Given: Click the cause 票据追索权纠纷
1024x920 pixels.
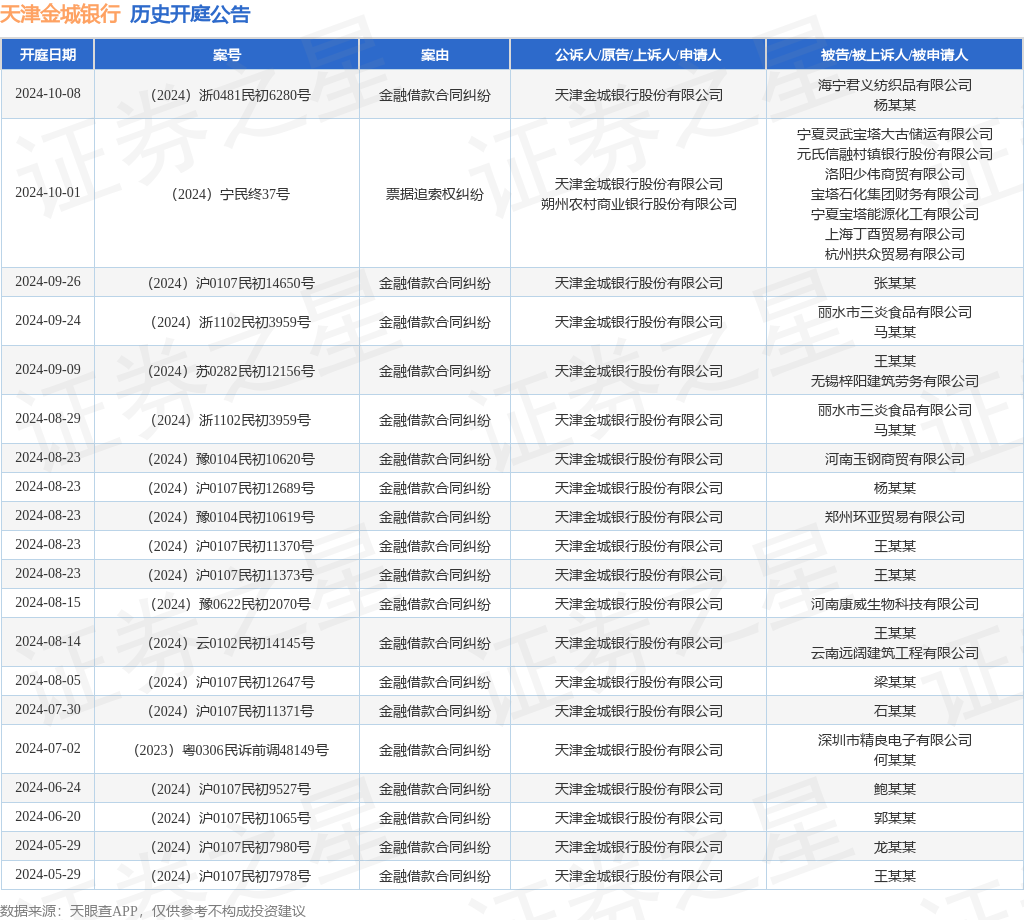Looking at the screenshot, I should (x=434, y=195).
